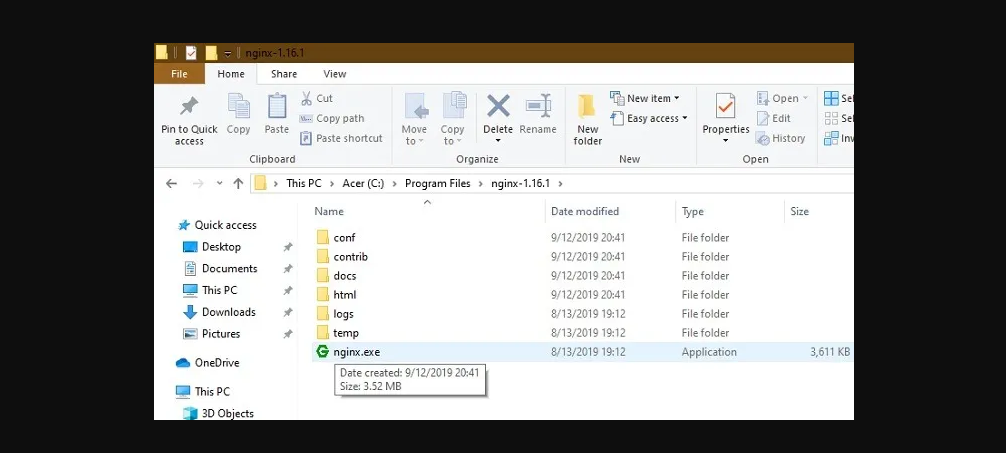The width and height of the screenshot is (1006, 453).
Task: Open the Copy to menu
Action: coord(452,120)
